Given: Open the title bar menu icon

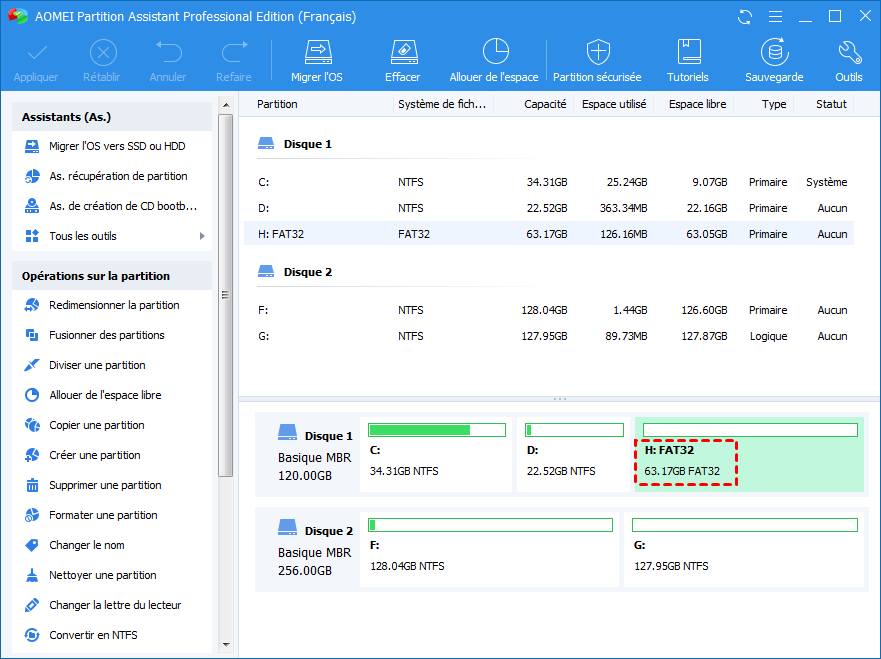Looking at the screenshot, I should click(774, 17).
